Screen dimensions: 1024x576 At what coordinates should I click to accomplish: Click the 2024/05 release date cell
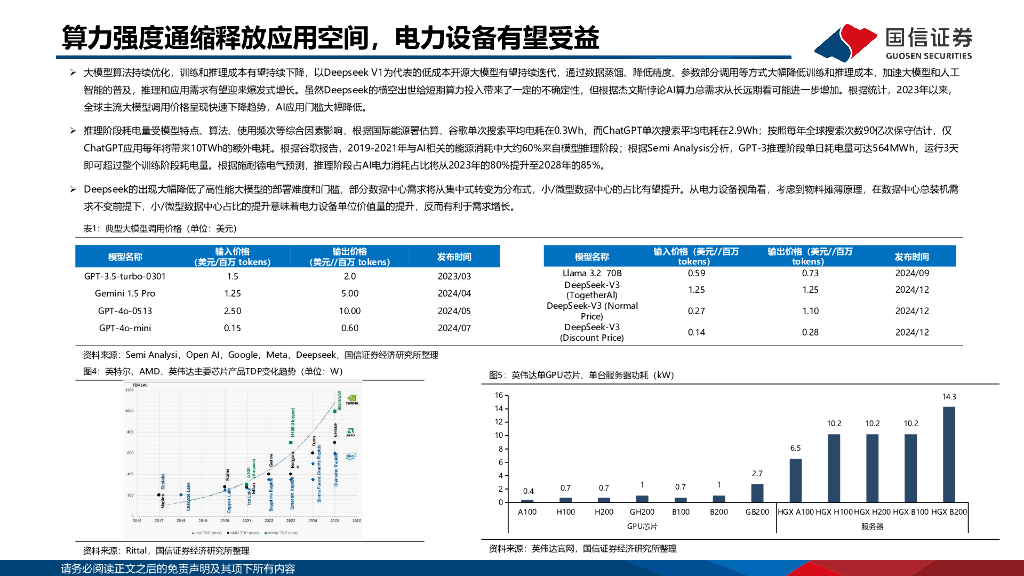point(454,311)
